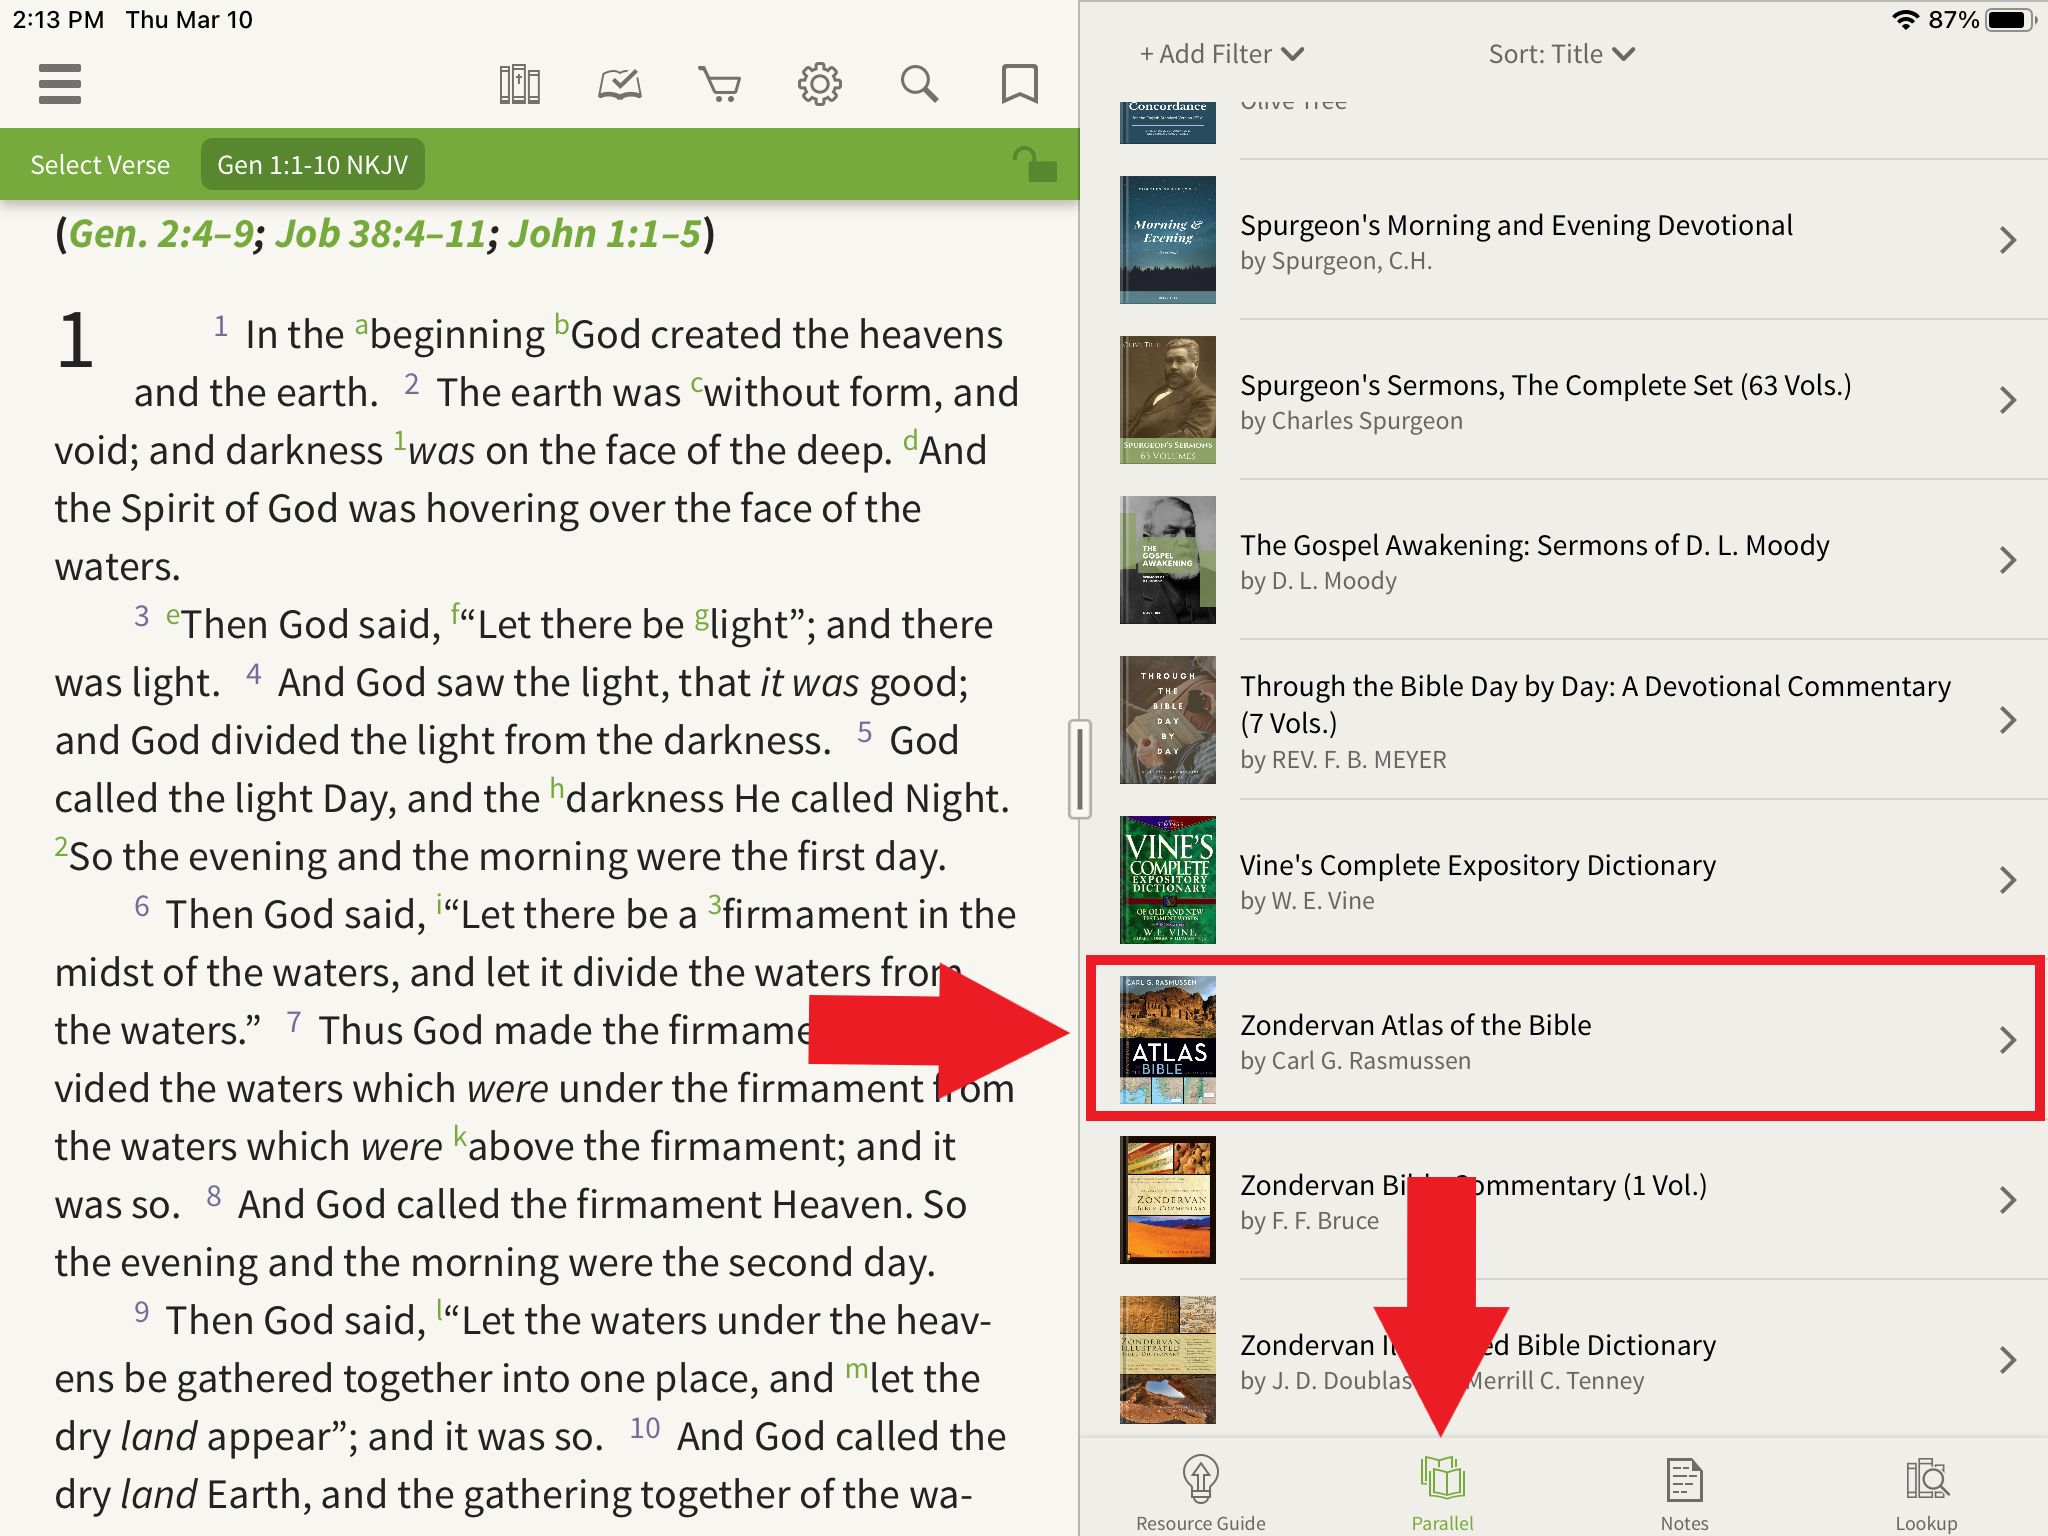
Task: Tap footnote letter m before let the dry
Action: 856,1370
